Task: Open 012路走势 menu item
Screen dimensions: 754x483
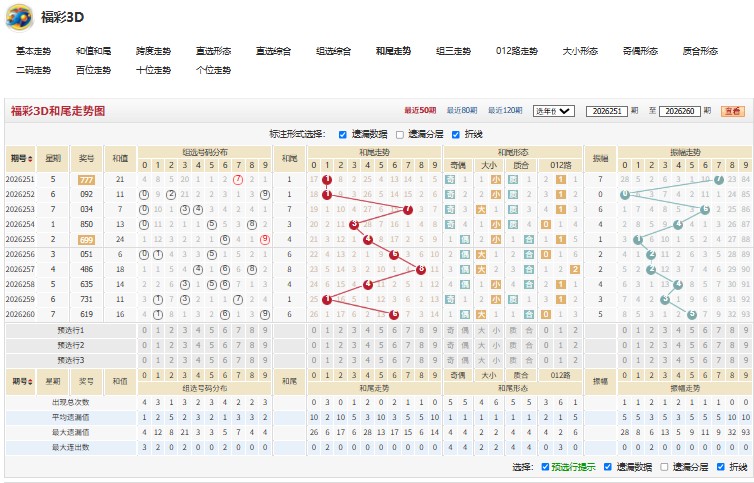Action: click(x=516, y=51)
